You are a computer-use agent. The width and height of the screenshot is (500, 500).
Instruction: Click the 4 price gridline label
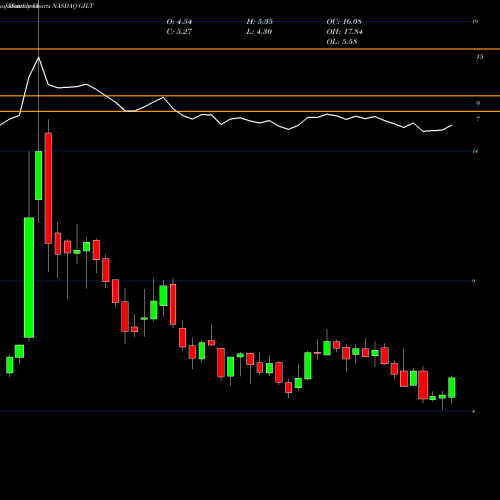[474, 411]
